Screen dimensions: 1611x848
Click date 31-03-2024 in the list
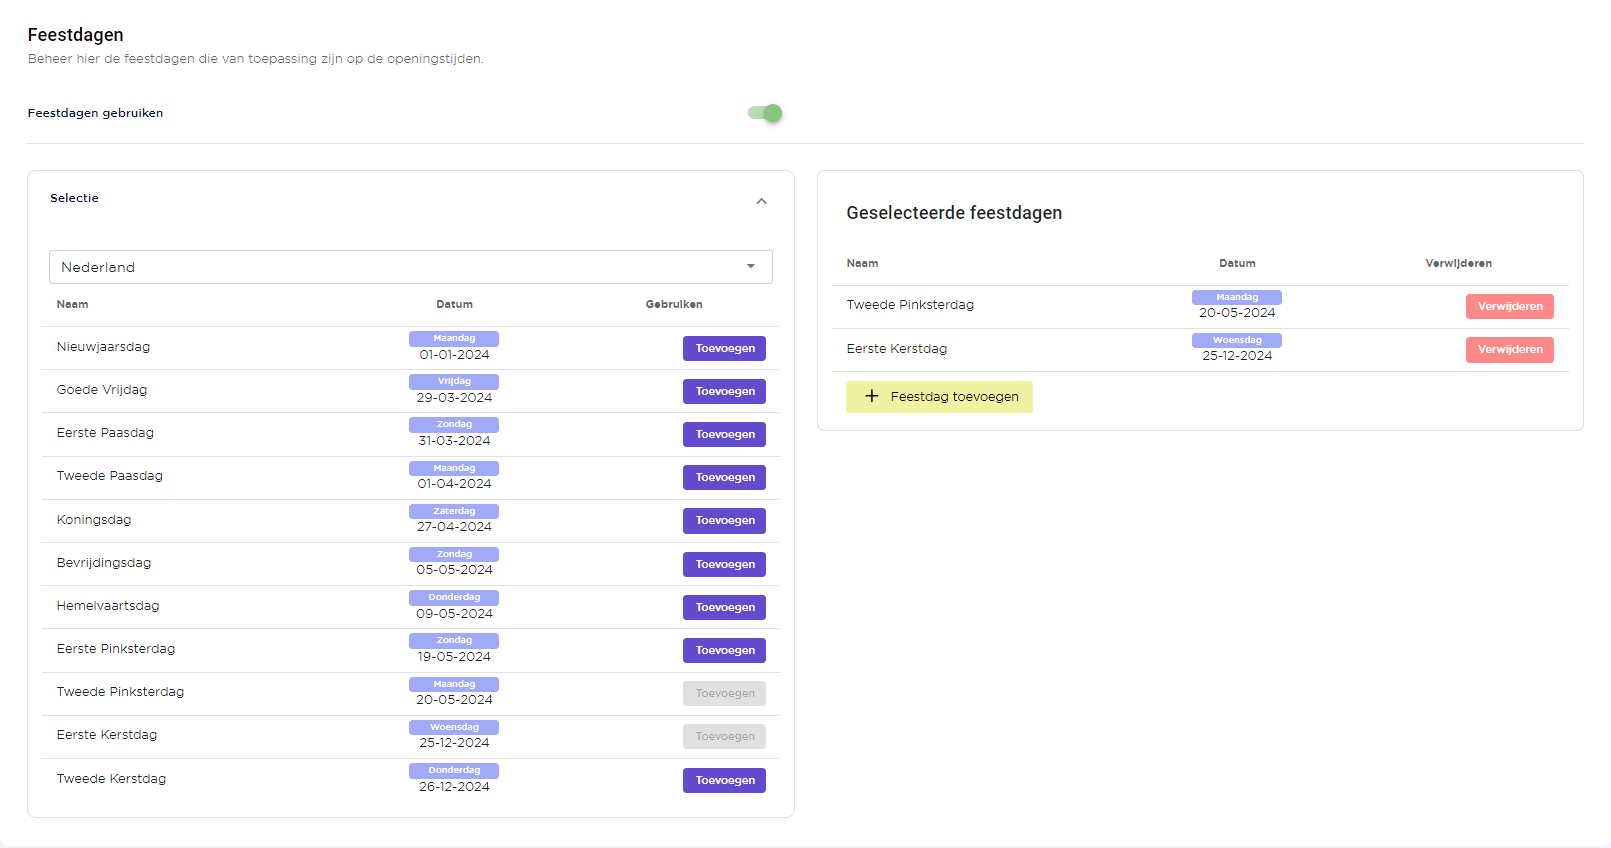454,441
